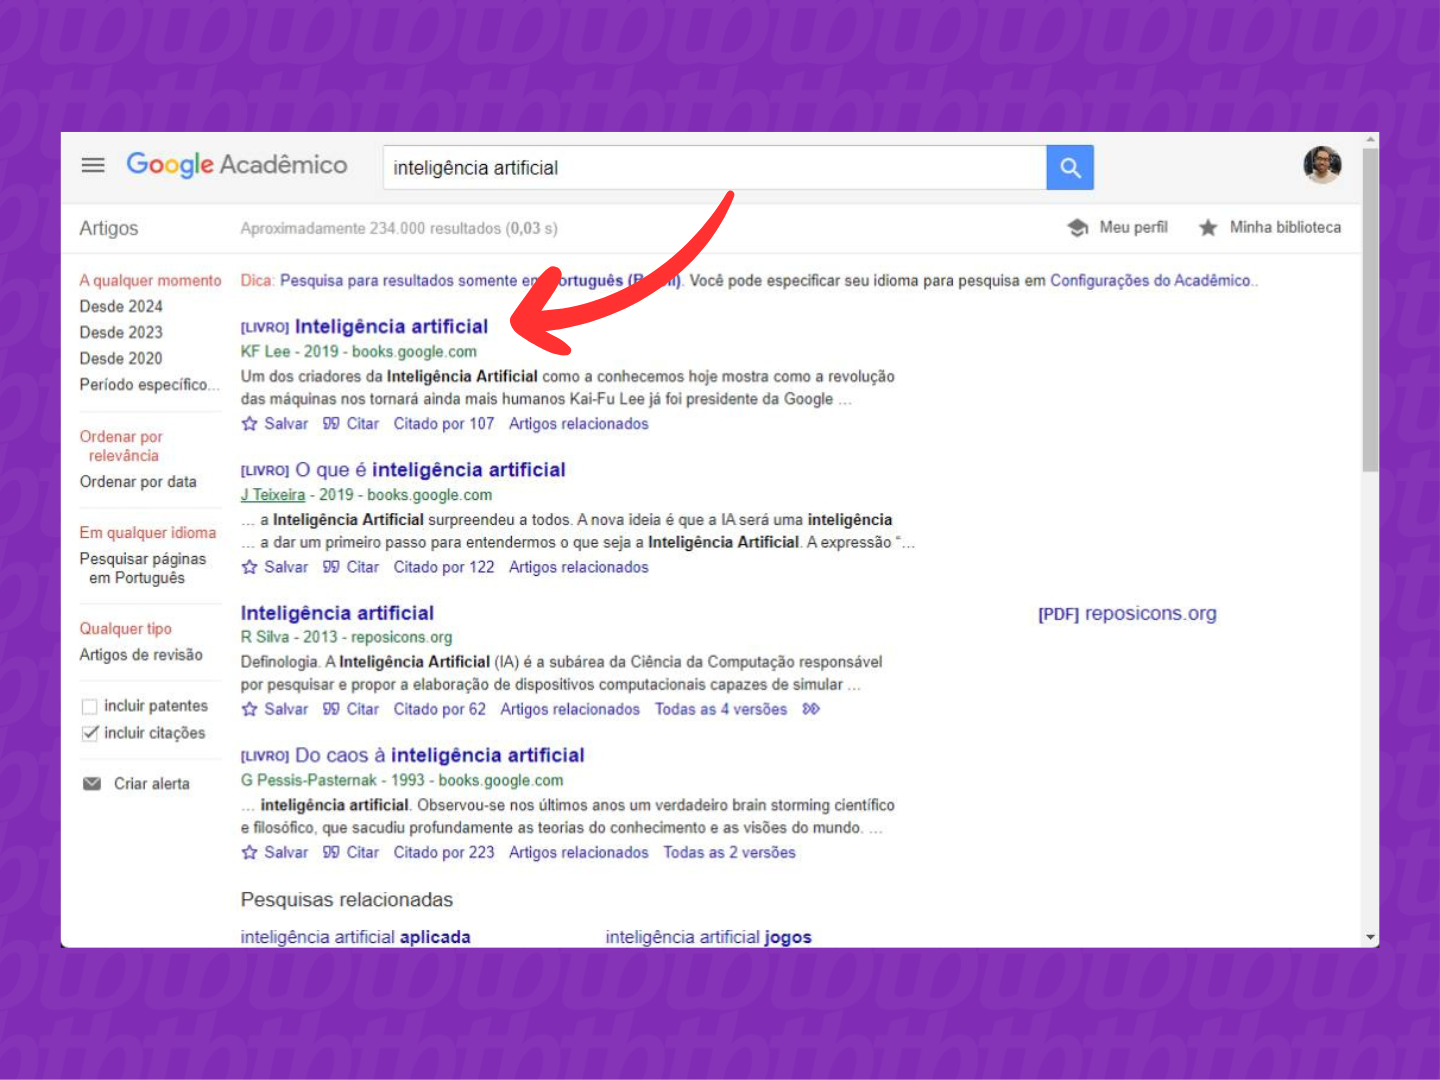Enable the "incluir patentes" checkbox
This screenshot has width=1440, height=1080.
tap(89, 705)
